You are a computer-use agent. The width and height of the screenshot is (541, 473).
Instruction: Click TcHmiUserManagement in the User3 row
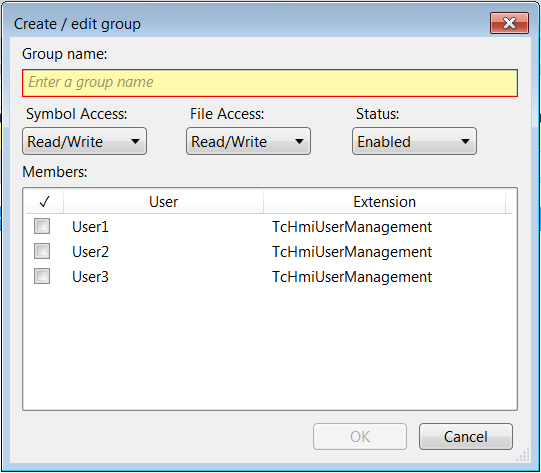point(352,277)
